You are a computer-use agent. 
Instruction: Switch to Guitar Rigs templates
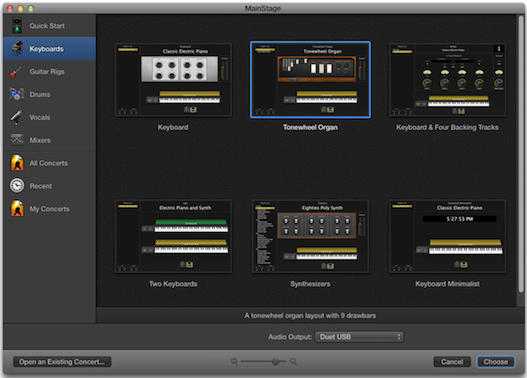coord(49,72)
